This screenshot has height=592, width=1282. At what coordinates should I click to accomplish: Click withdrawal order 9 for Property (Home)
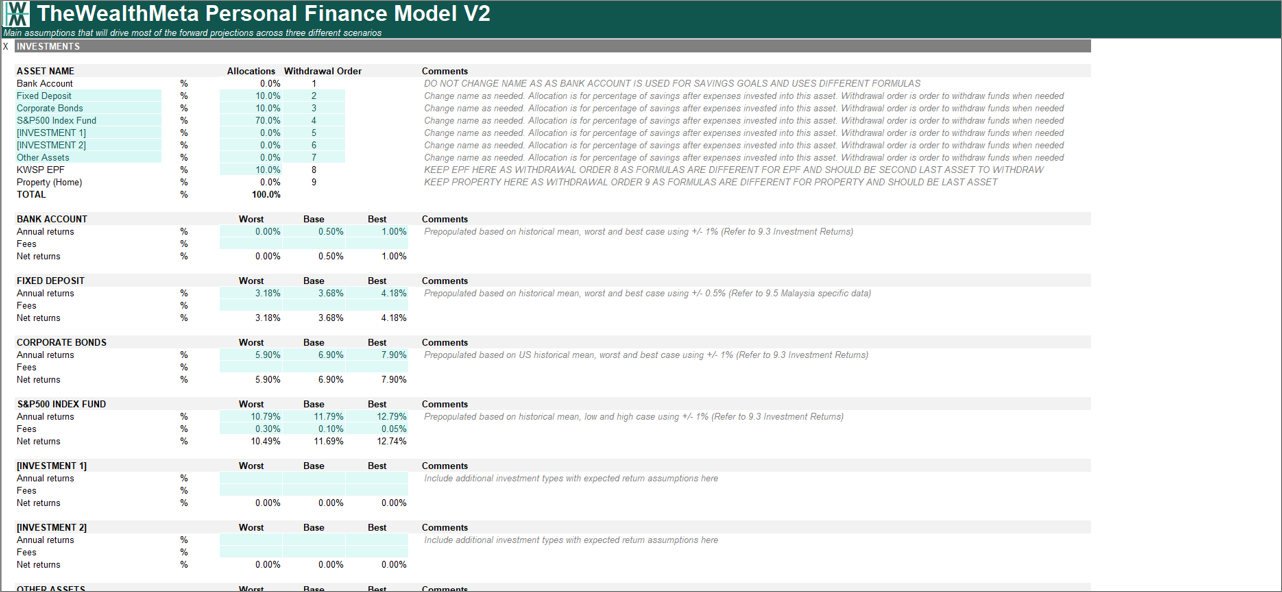(x=314, y=182)
